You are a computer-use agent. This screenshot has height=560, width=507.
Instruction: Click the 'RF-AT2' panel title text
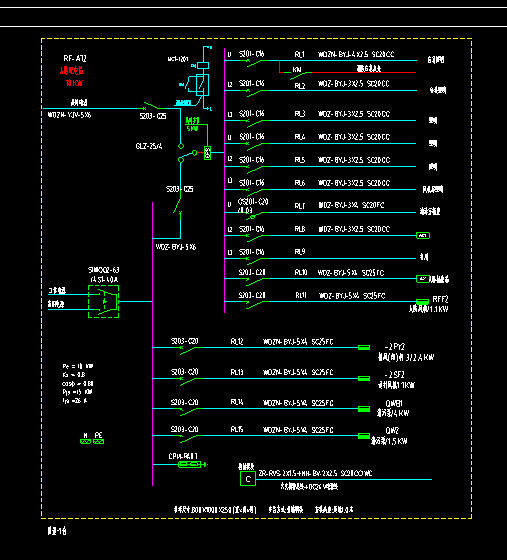pos(75,58)
